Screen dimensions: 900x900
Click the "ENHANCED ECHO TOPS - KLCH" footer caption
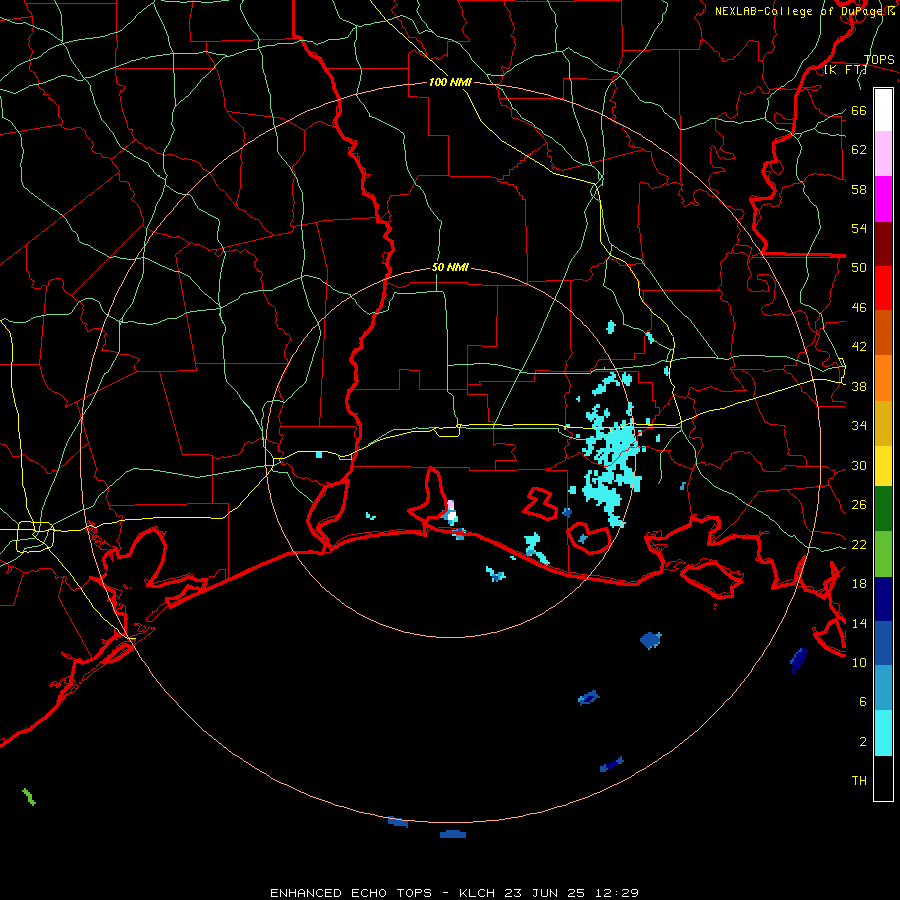coord(383,893)
